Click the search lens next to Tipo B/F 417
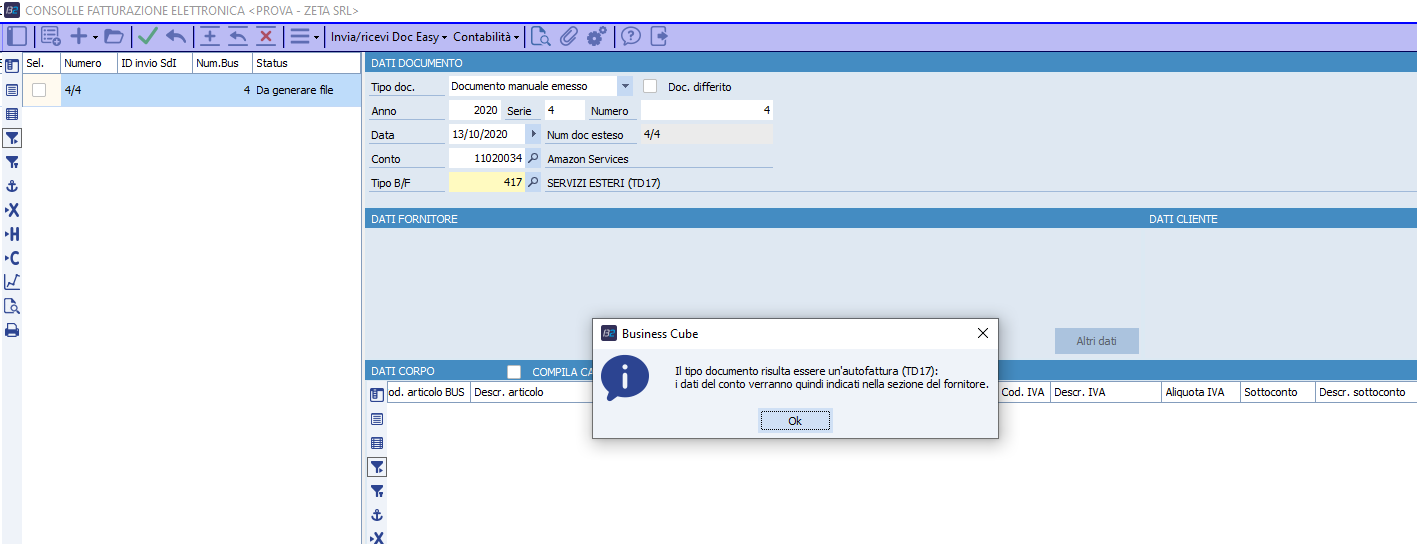Screen dimensions: 1417x544 [533, 182]
